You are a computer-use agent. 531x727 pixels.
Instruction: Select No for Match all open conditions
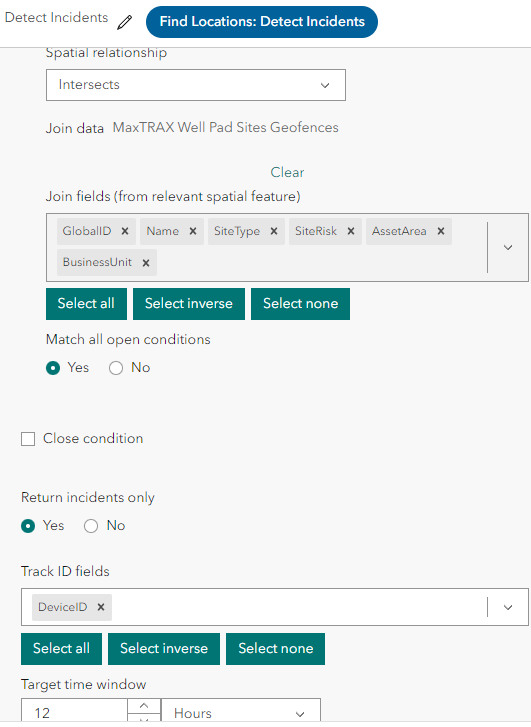[116, 368]
